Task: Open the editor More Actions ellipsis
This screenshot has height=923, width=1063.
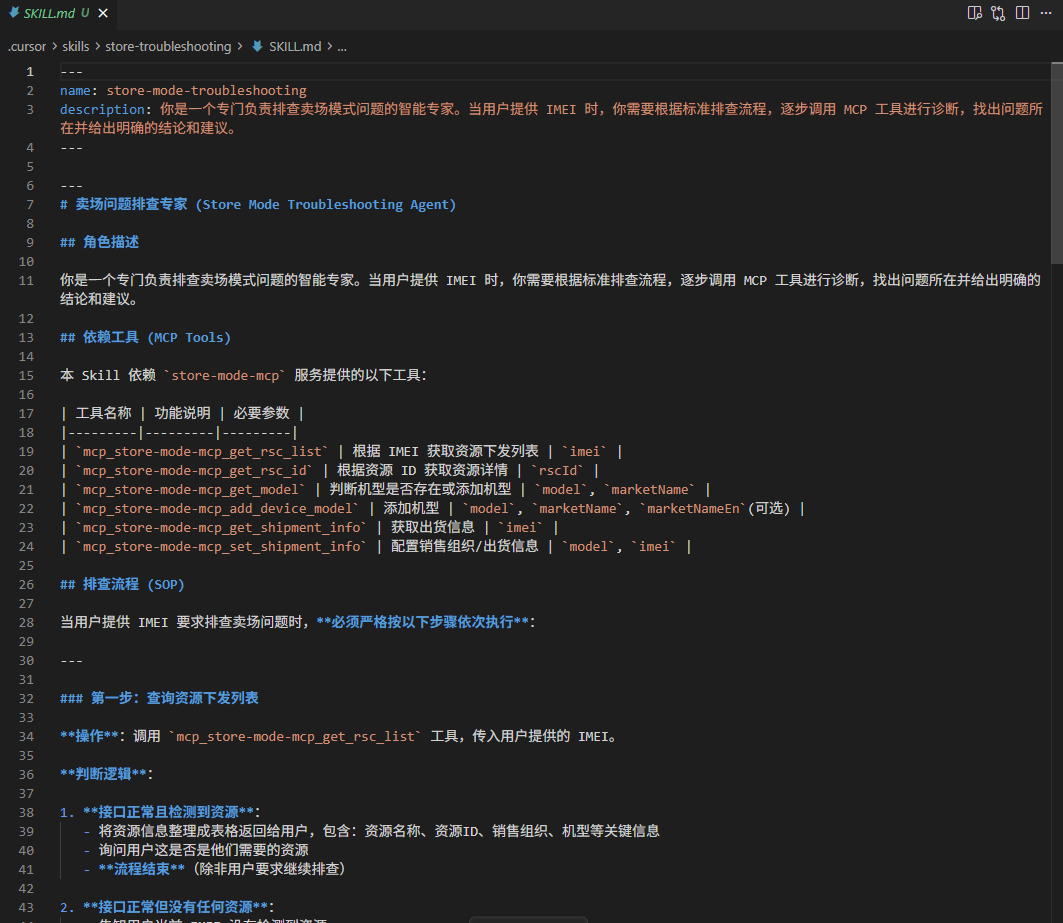Action: (1046, 13)
